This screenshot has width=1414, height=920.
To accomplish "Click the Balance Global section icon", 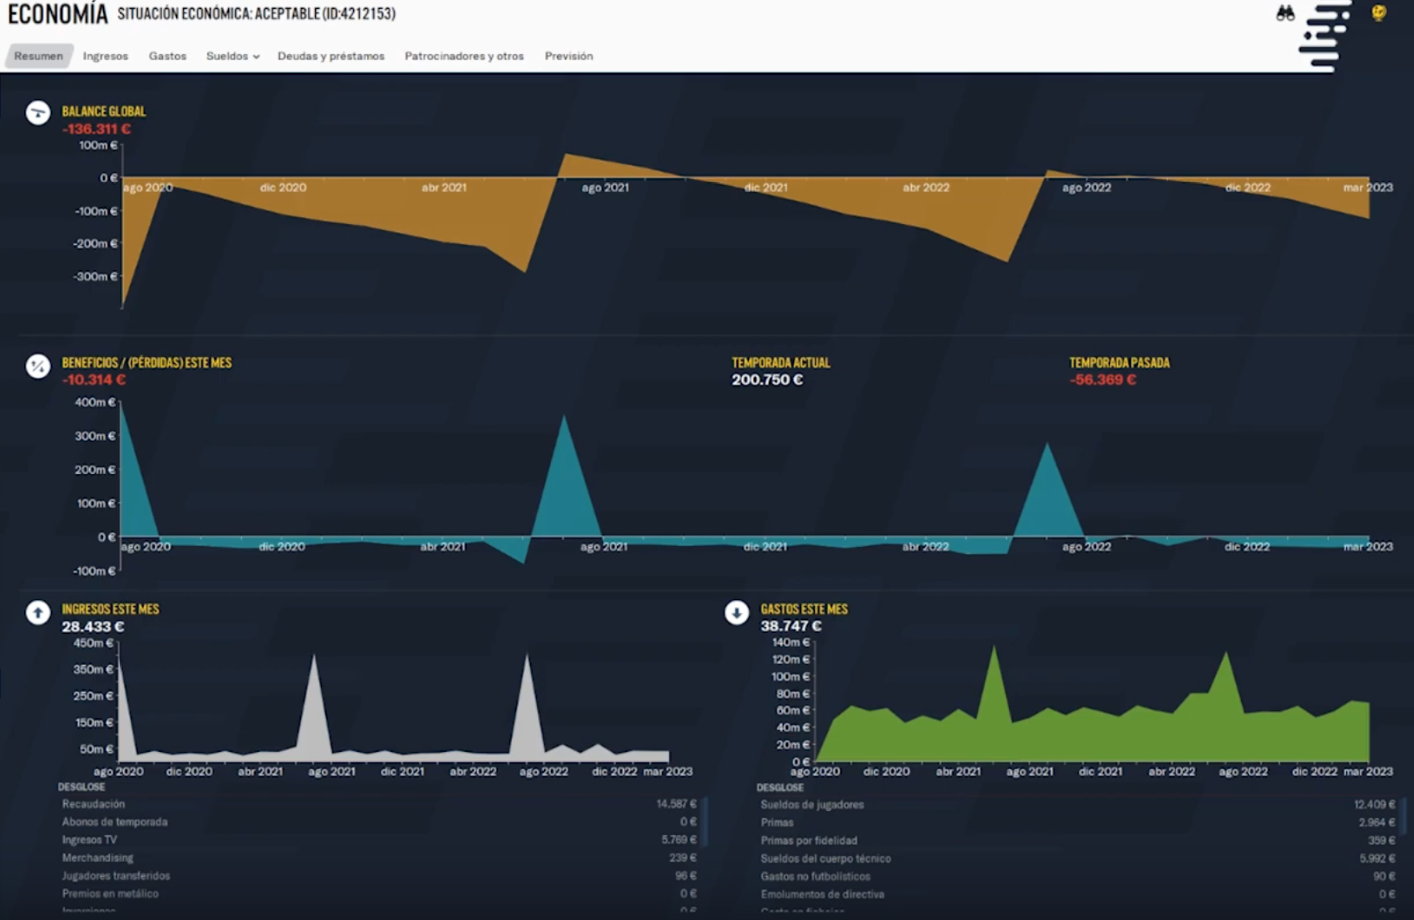I will tap(38, 113).
